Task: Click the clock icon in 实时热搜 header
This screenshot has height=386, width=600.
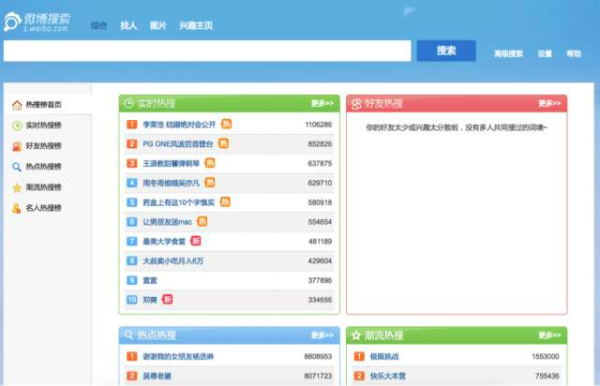Action: point(129,103)
